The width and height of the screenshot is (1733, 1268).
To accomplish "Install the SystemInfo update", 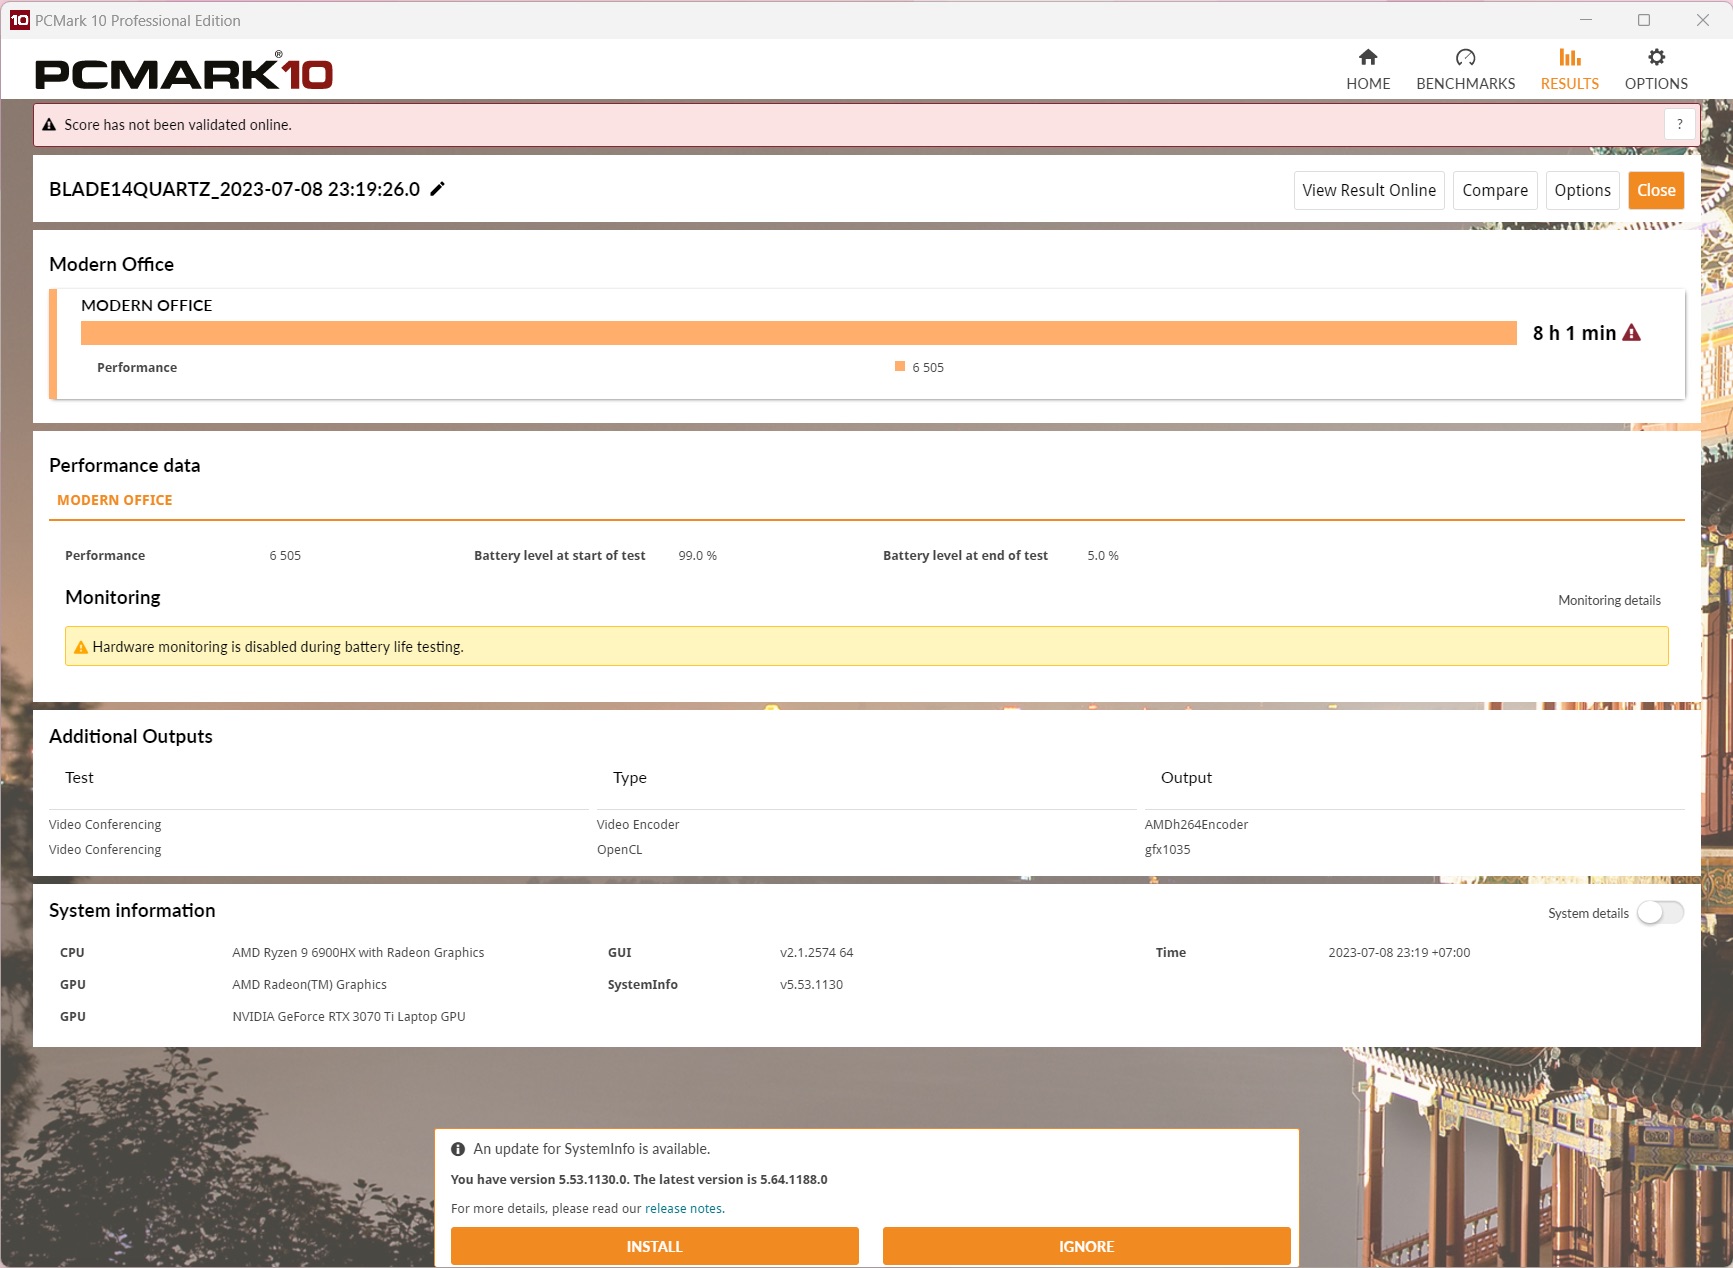I will click(x=654, y=1246).
